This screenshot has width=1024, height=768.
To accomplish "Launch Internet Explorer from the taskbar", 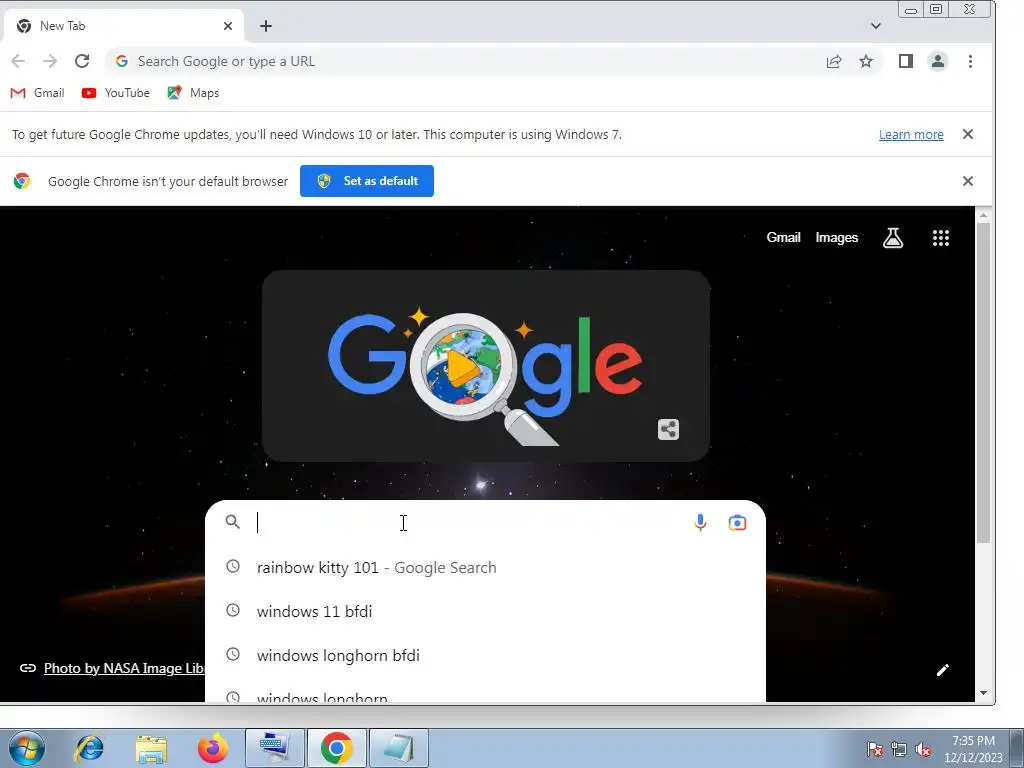I will [x=89, y=748].
